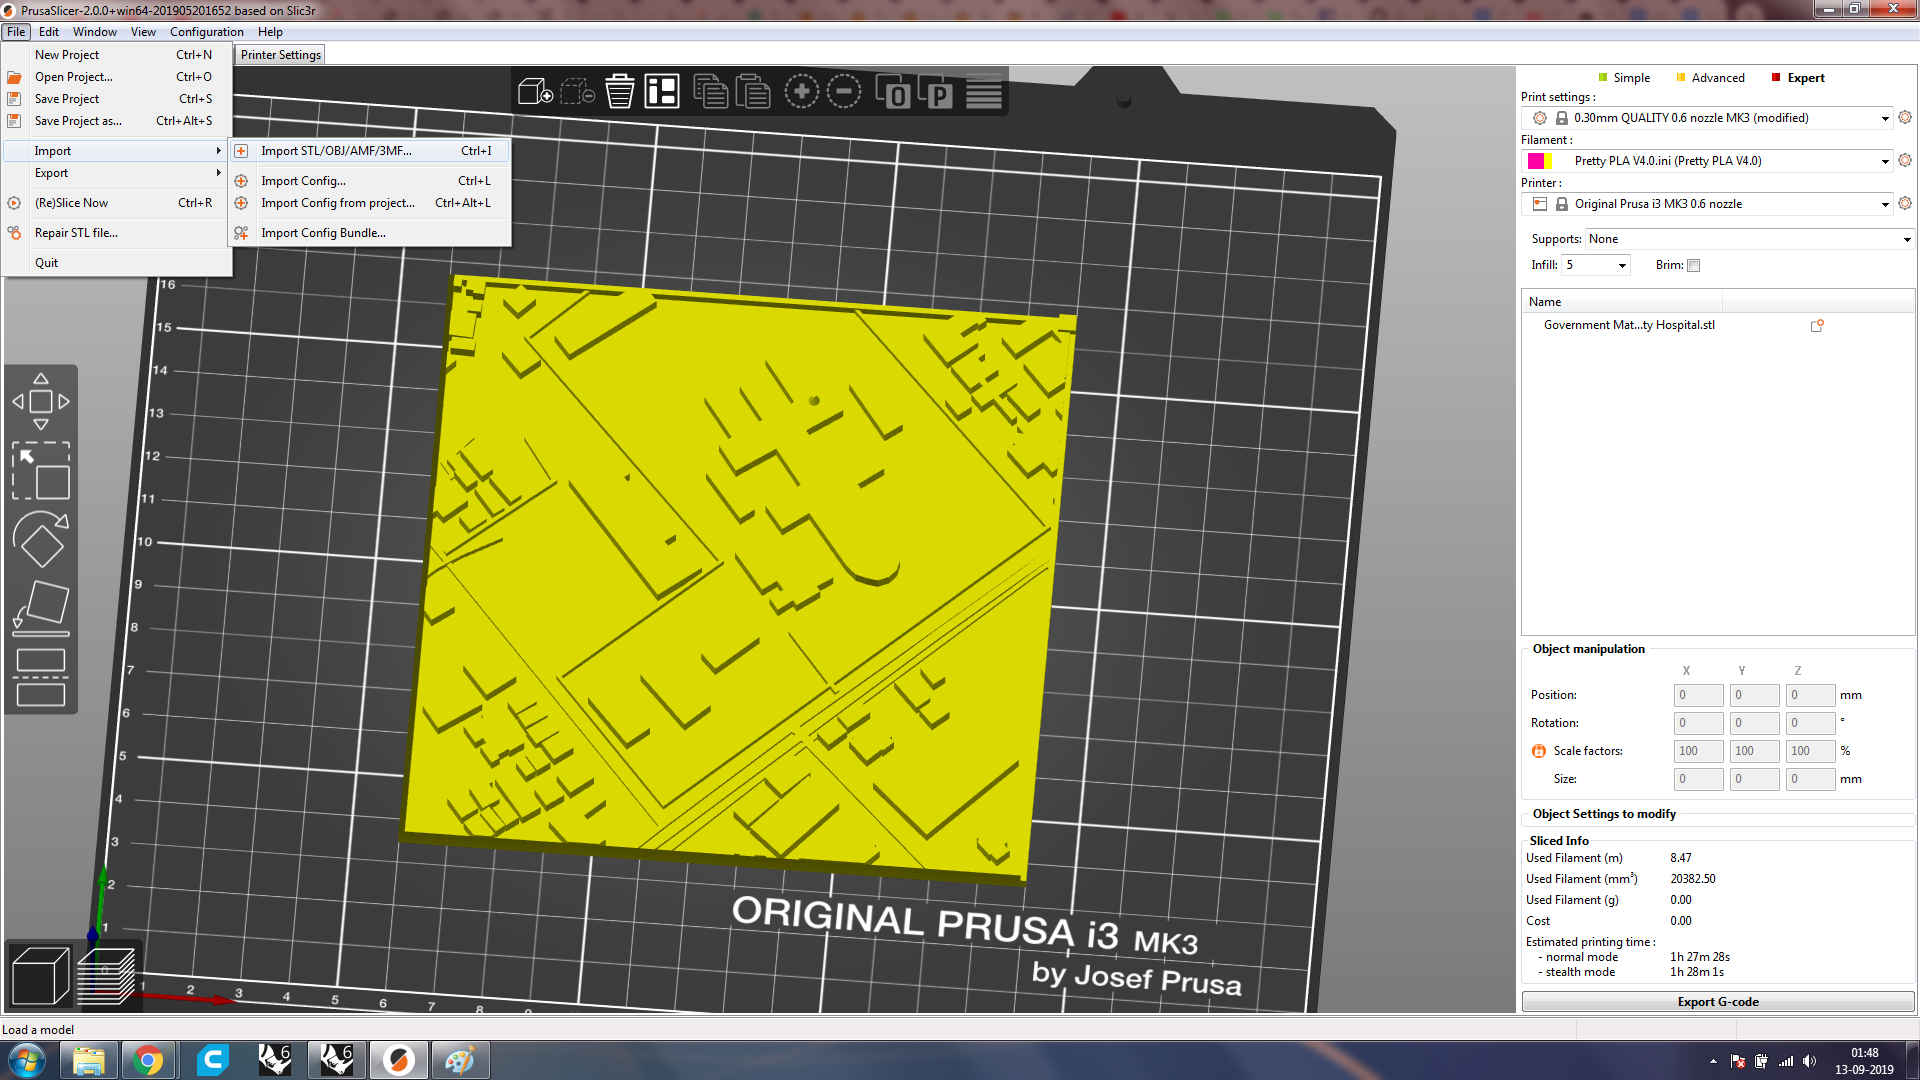Open the Supports dropdown
Screen dimensions: 1920x1080
coord(1906,239)
